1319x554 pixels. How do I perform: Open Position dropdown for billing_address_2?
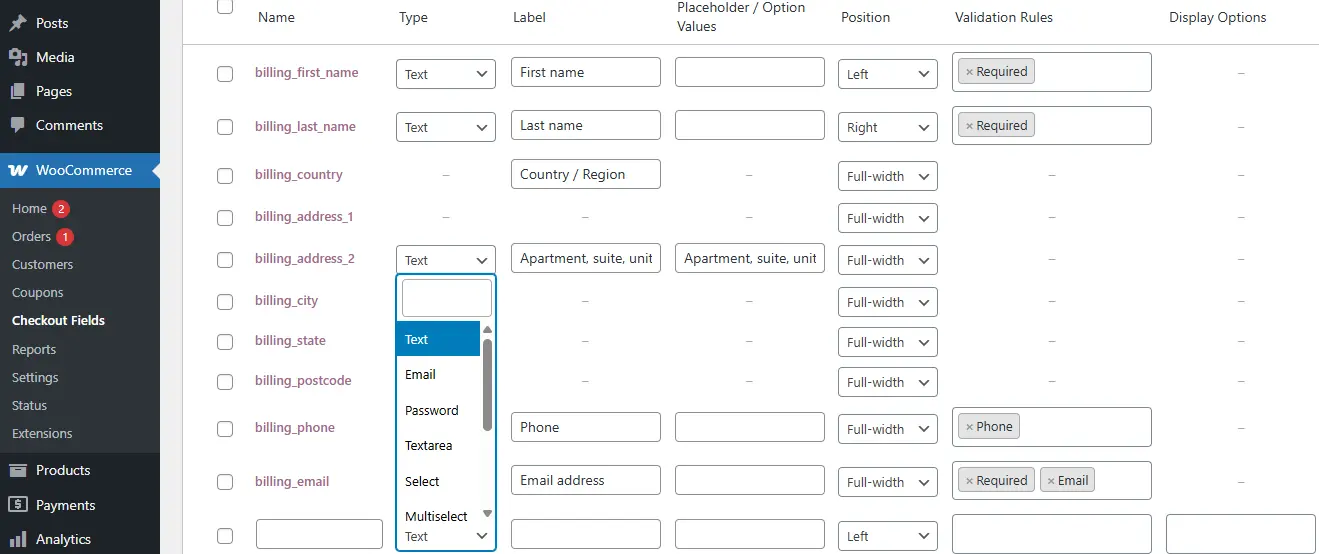pos(888,260)
